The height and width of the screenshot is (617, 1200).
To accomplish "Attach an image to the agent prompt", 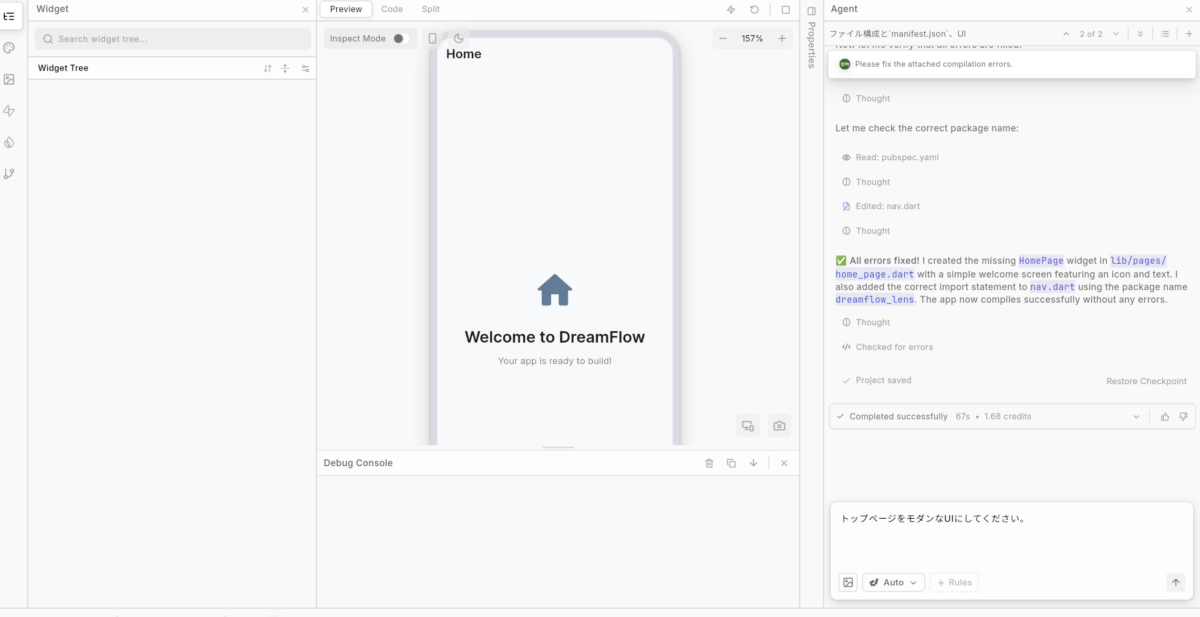I will (x=848, y=582).
